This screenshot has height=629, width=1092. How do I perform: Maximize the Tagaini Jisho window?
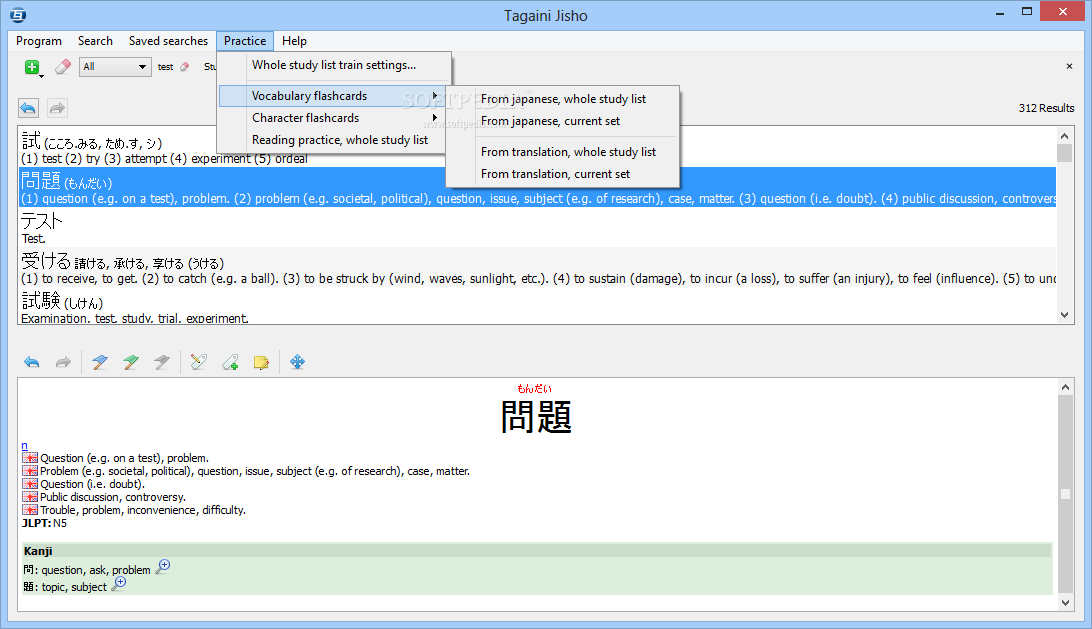pos(1027,12)
